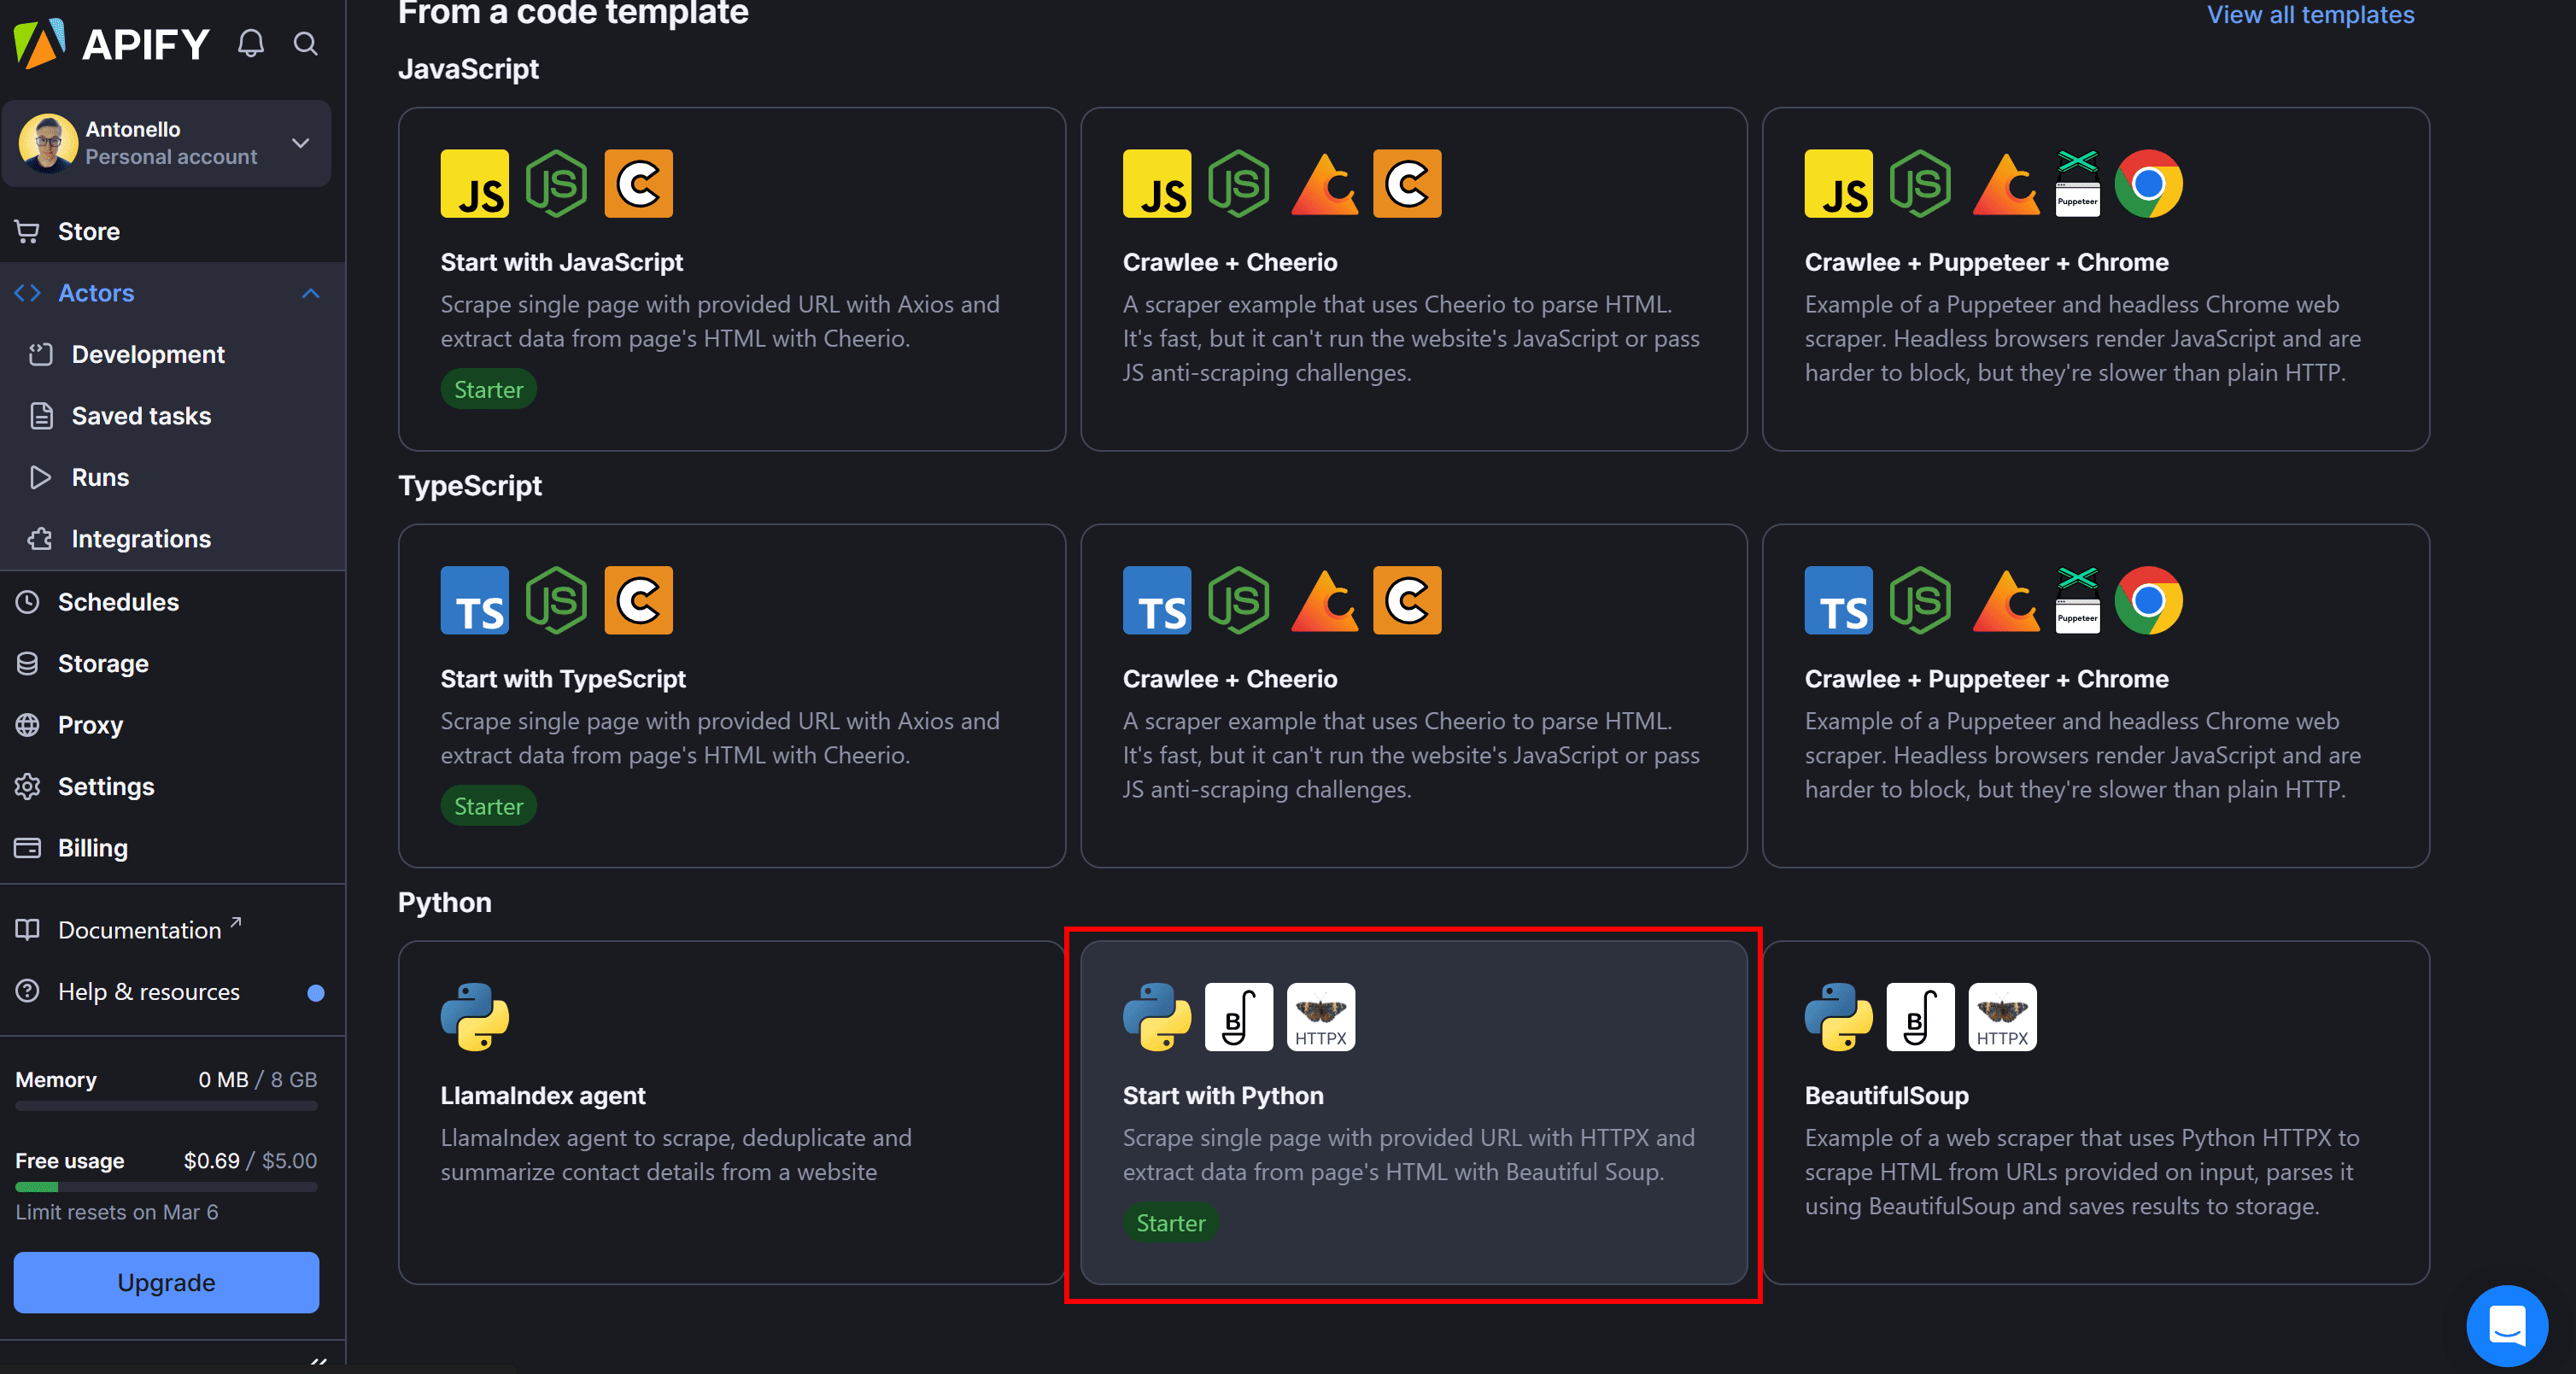The width and height of the screenshot is (2576, 1374).
Task: Click the Upgrade button
Action: pyautogui.click(x=166, y=1282)
